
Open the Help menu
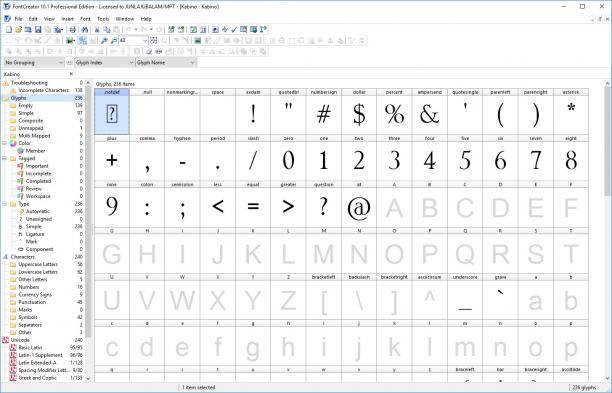pos(146,19)
